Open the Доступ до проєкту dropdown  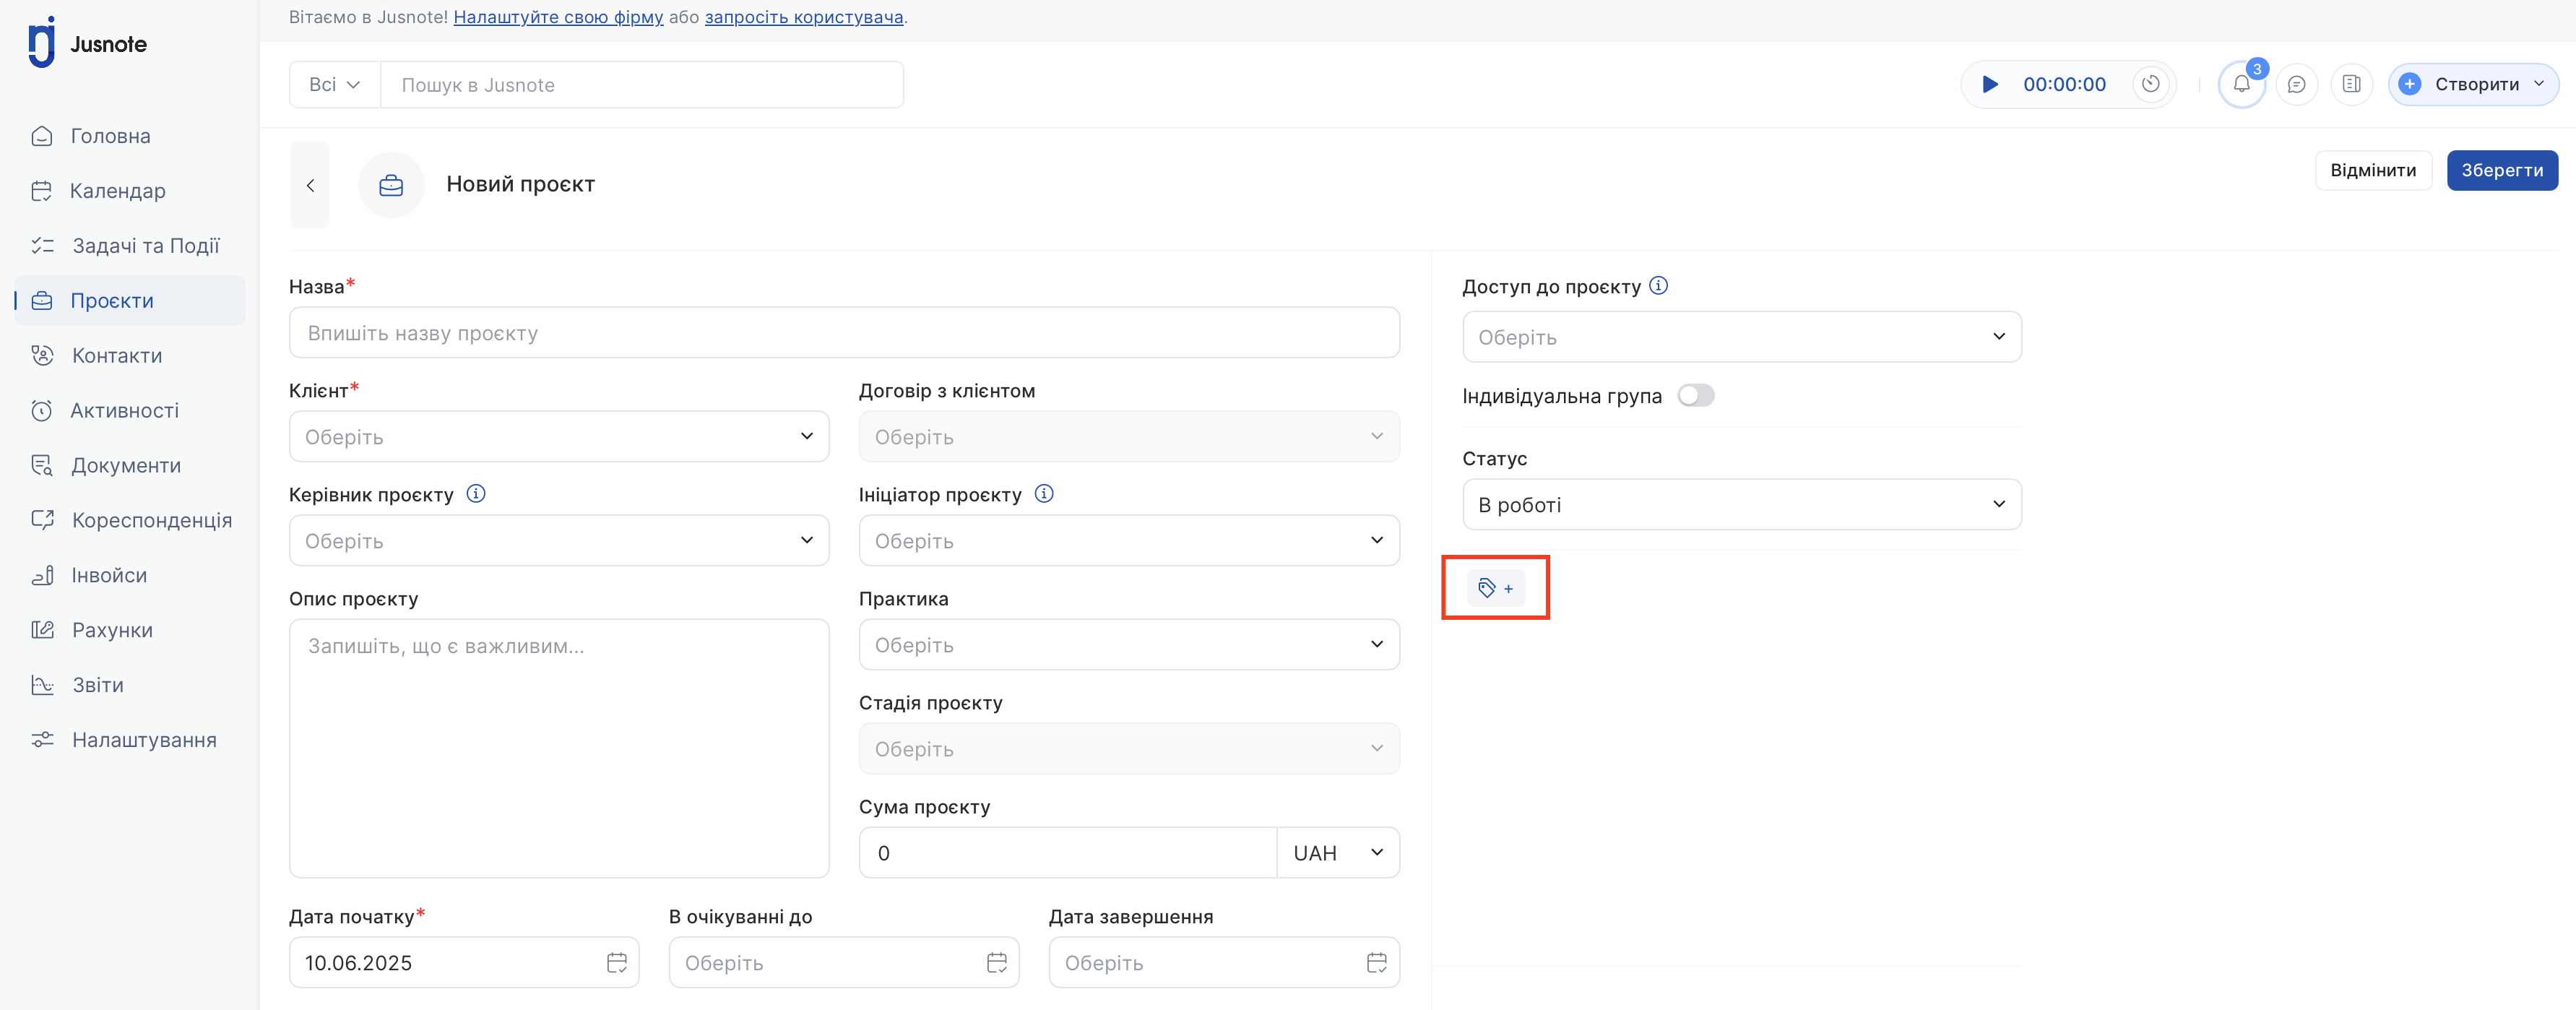[x=1742, y=337]
